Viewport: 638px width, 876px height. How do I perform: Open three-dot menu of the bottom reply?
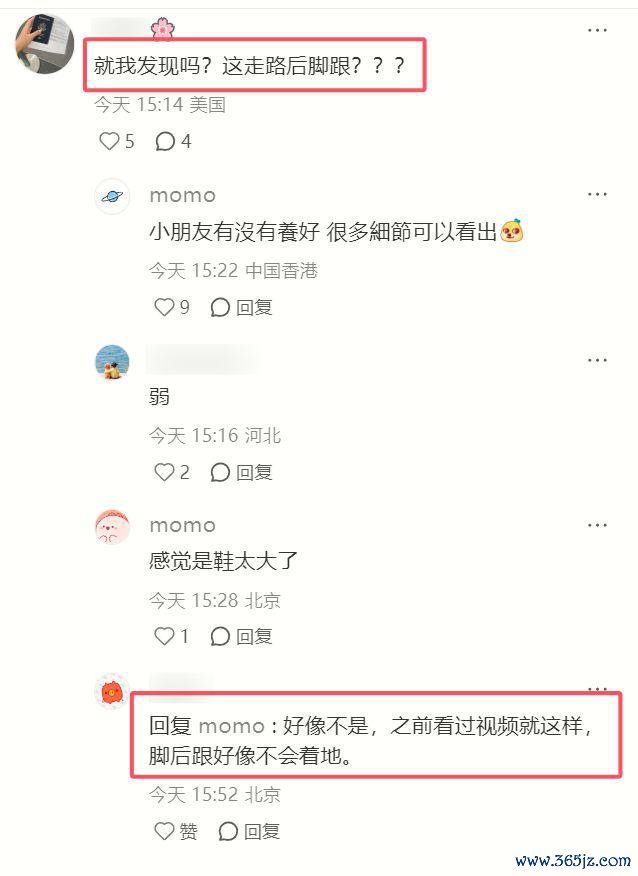(x=597, y=688)
